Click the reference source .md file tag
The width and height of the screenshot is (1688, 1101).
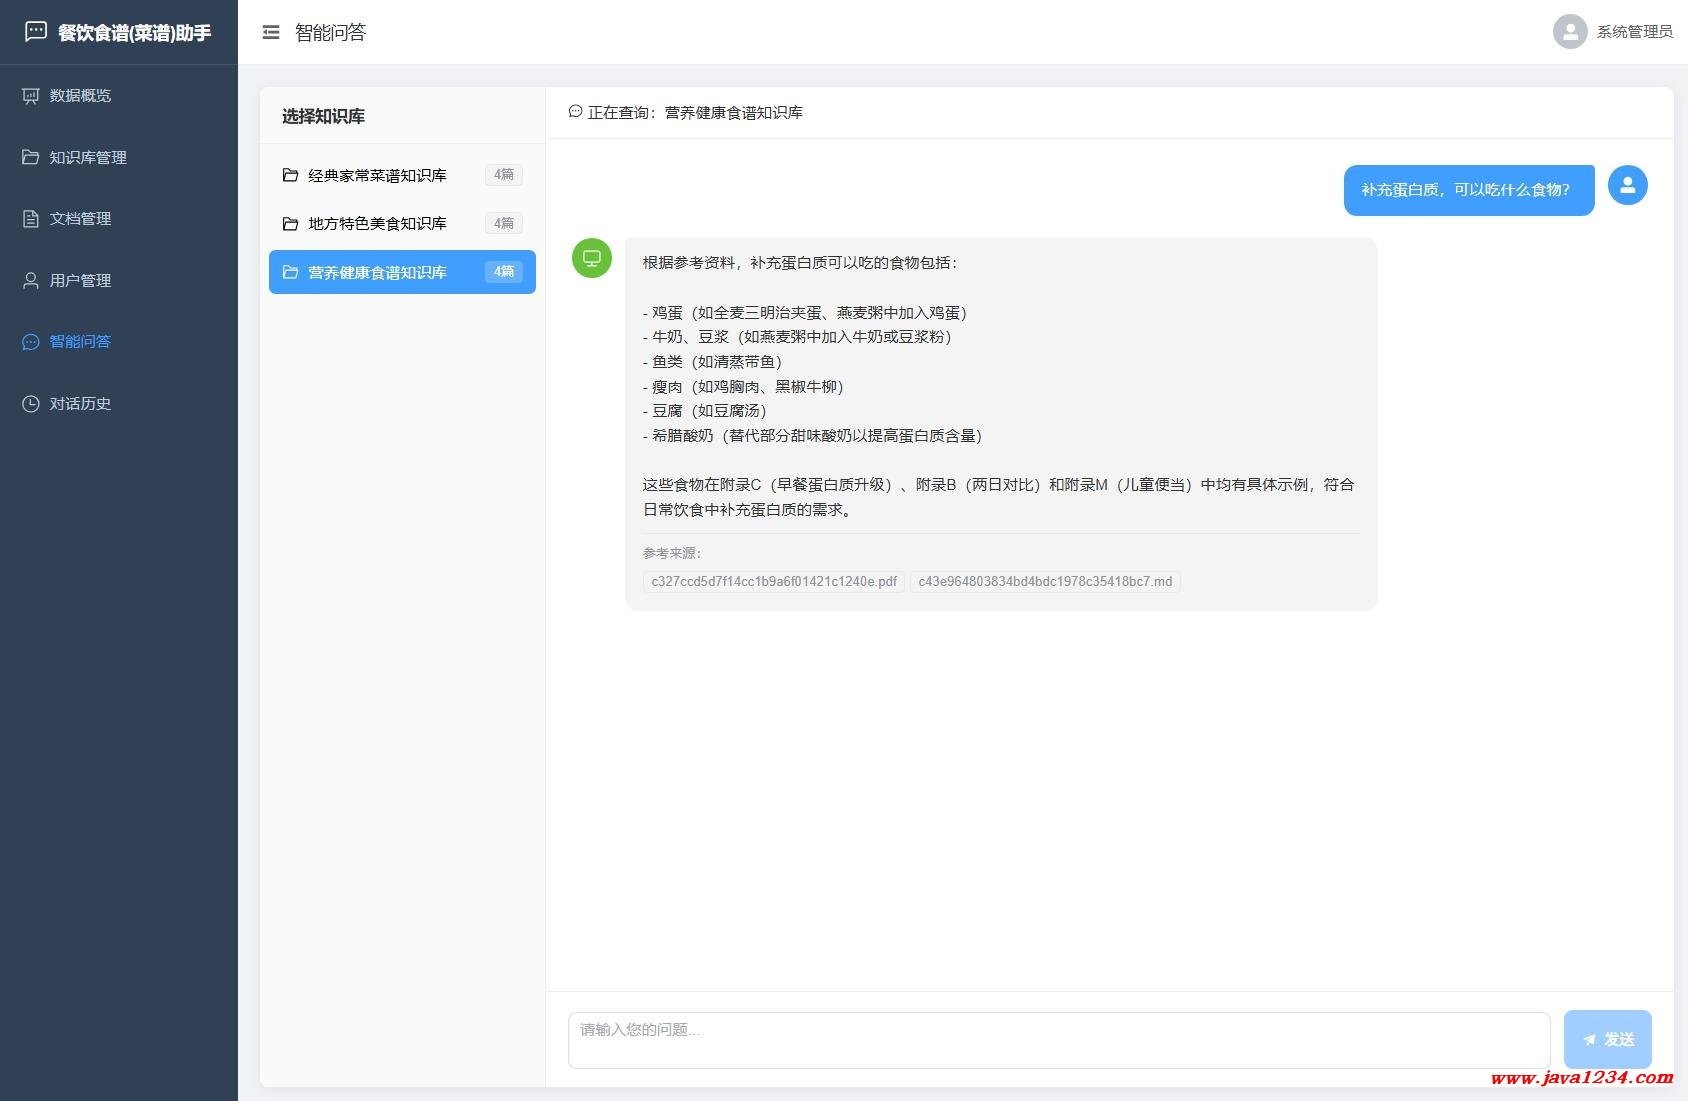click(x=1045, y=582)
